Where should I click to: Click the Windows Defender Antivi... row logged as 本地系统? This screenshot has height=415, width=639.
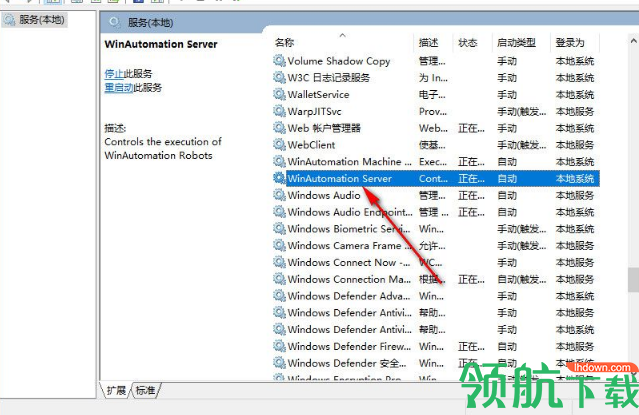tap(436, 329)
